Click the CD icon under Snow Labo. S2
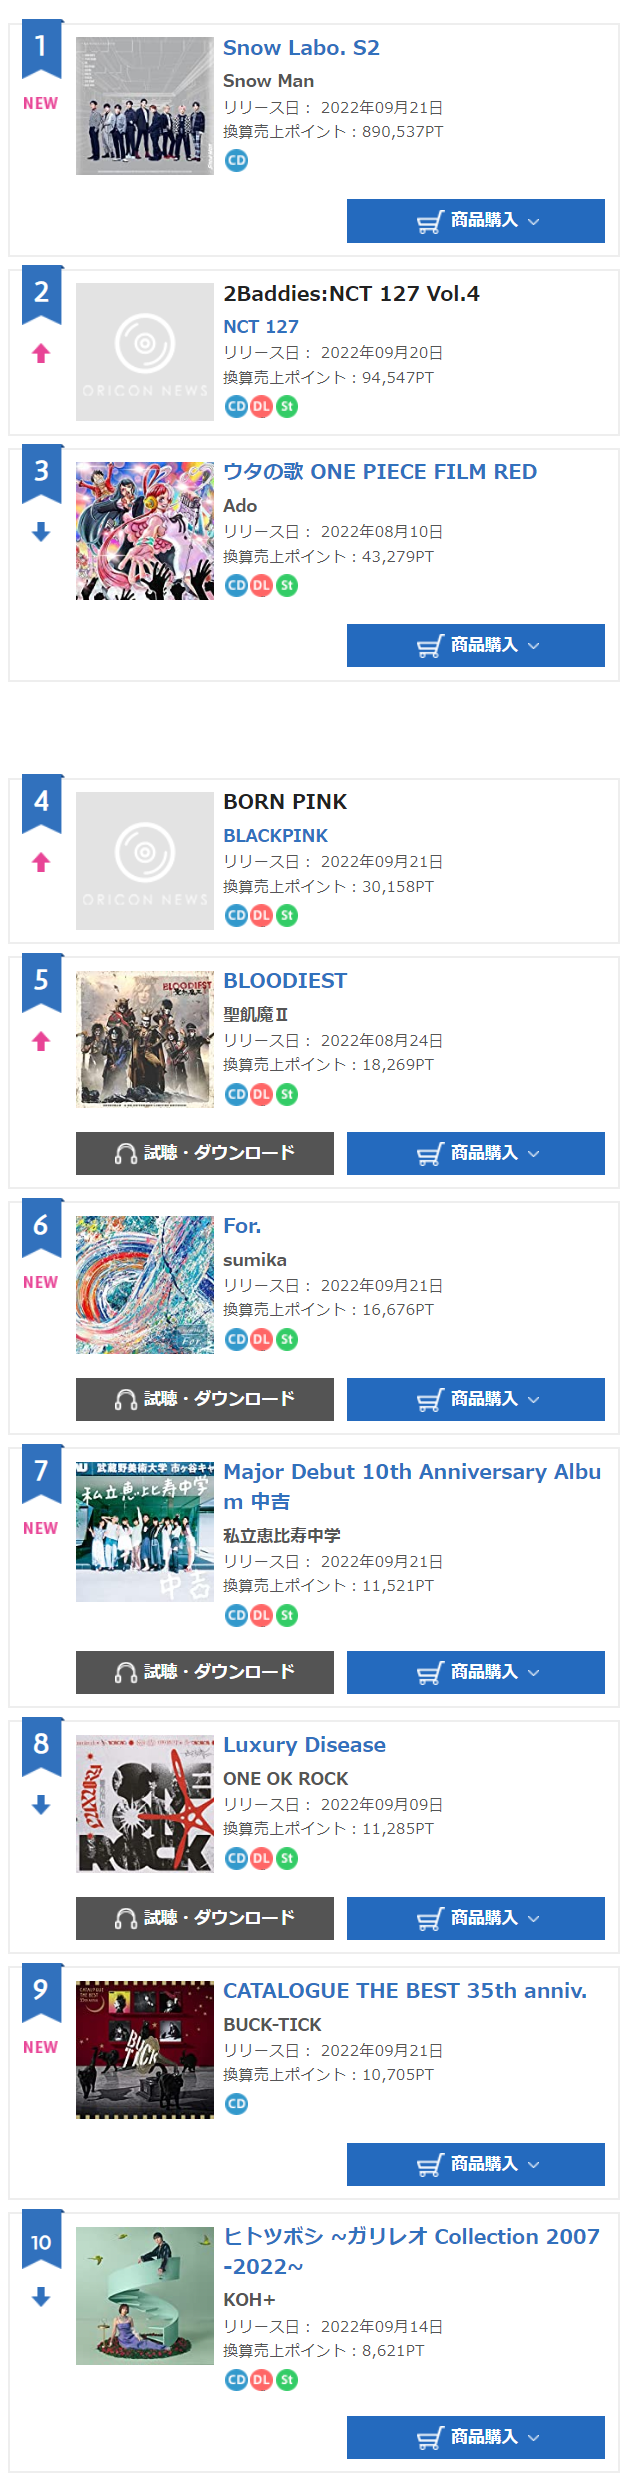This screenshot has height=2488, width=626. tap(236, 160)
